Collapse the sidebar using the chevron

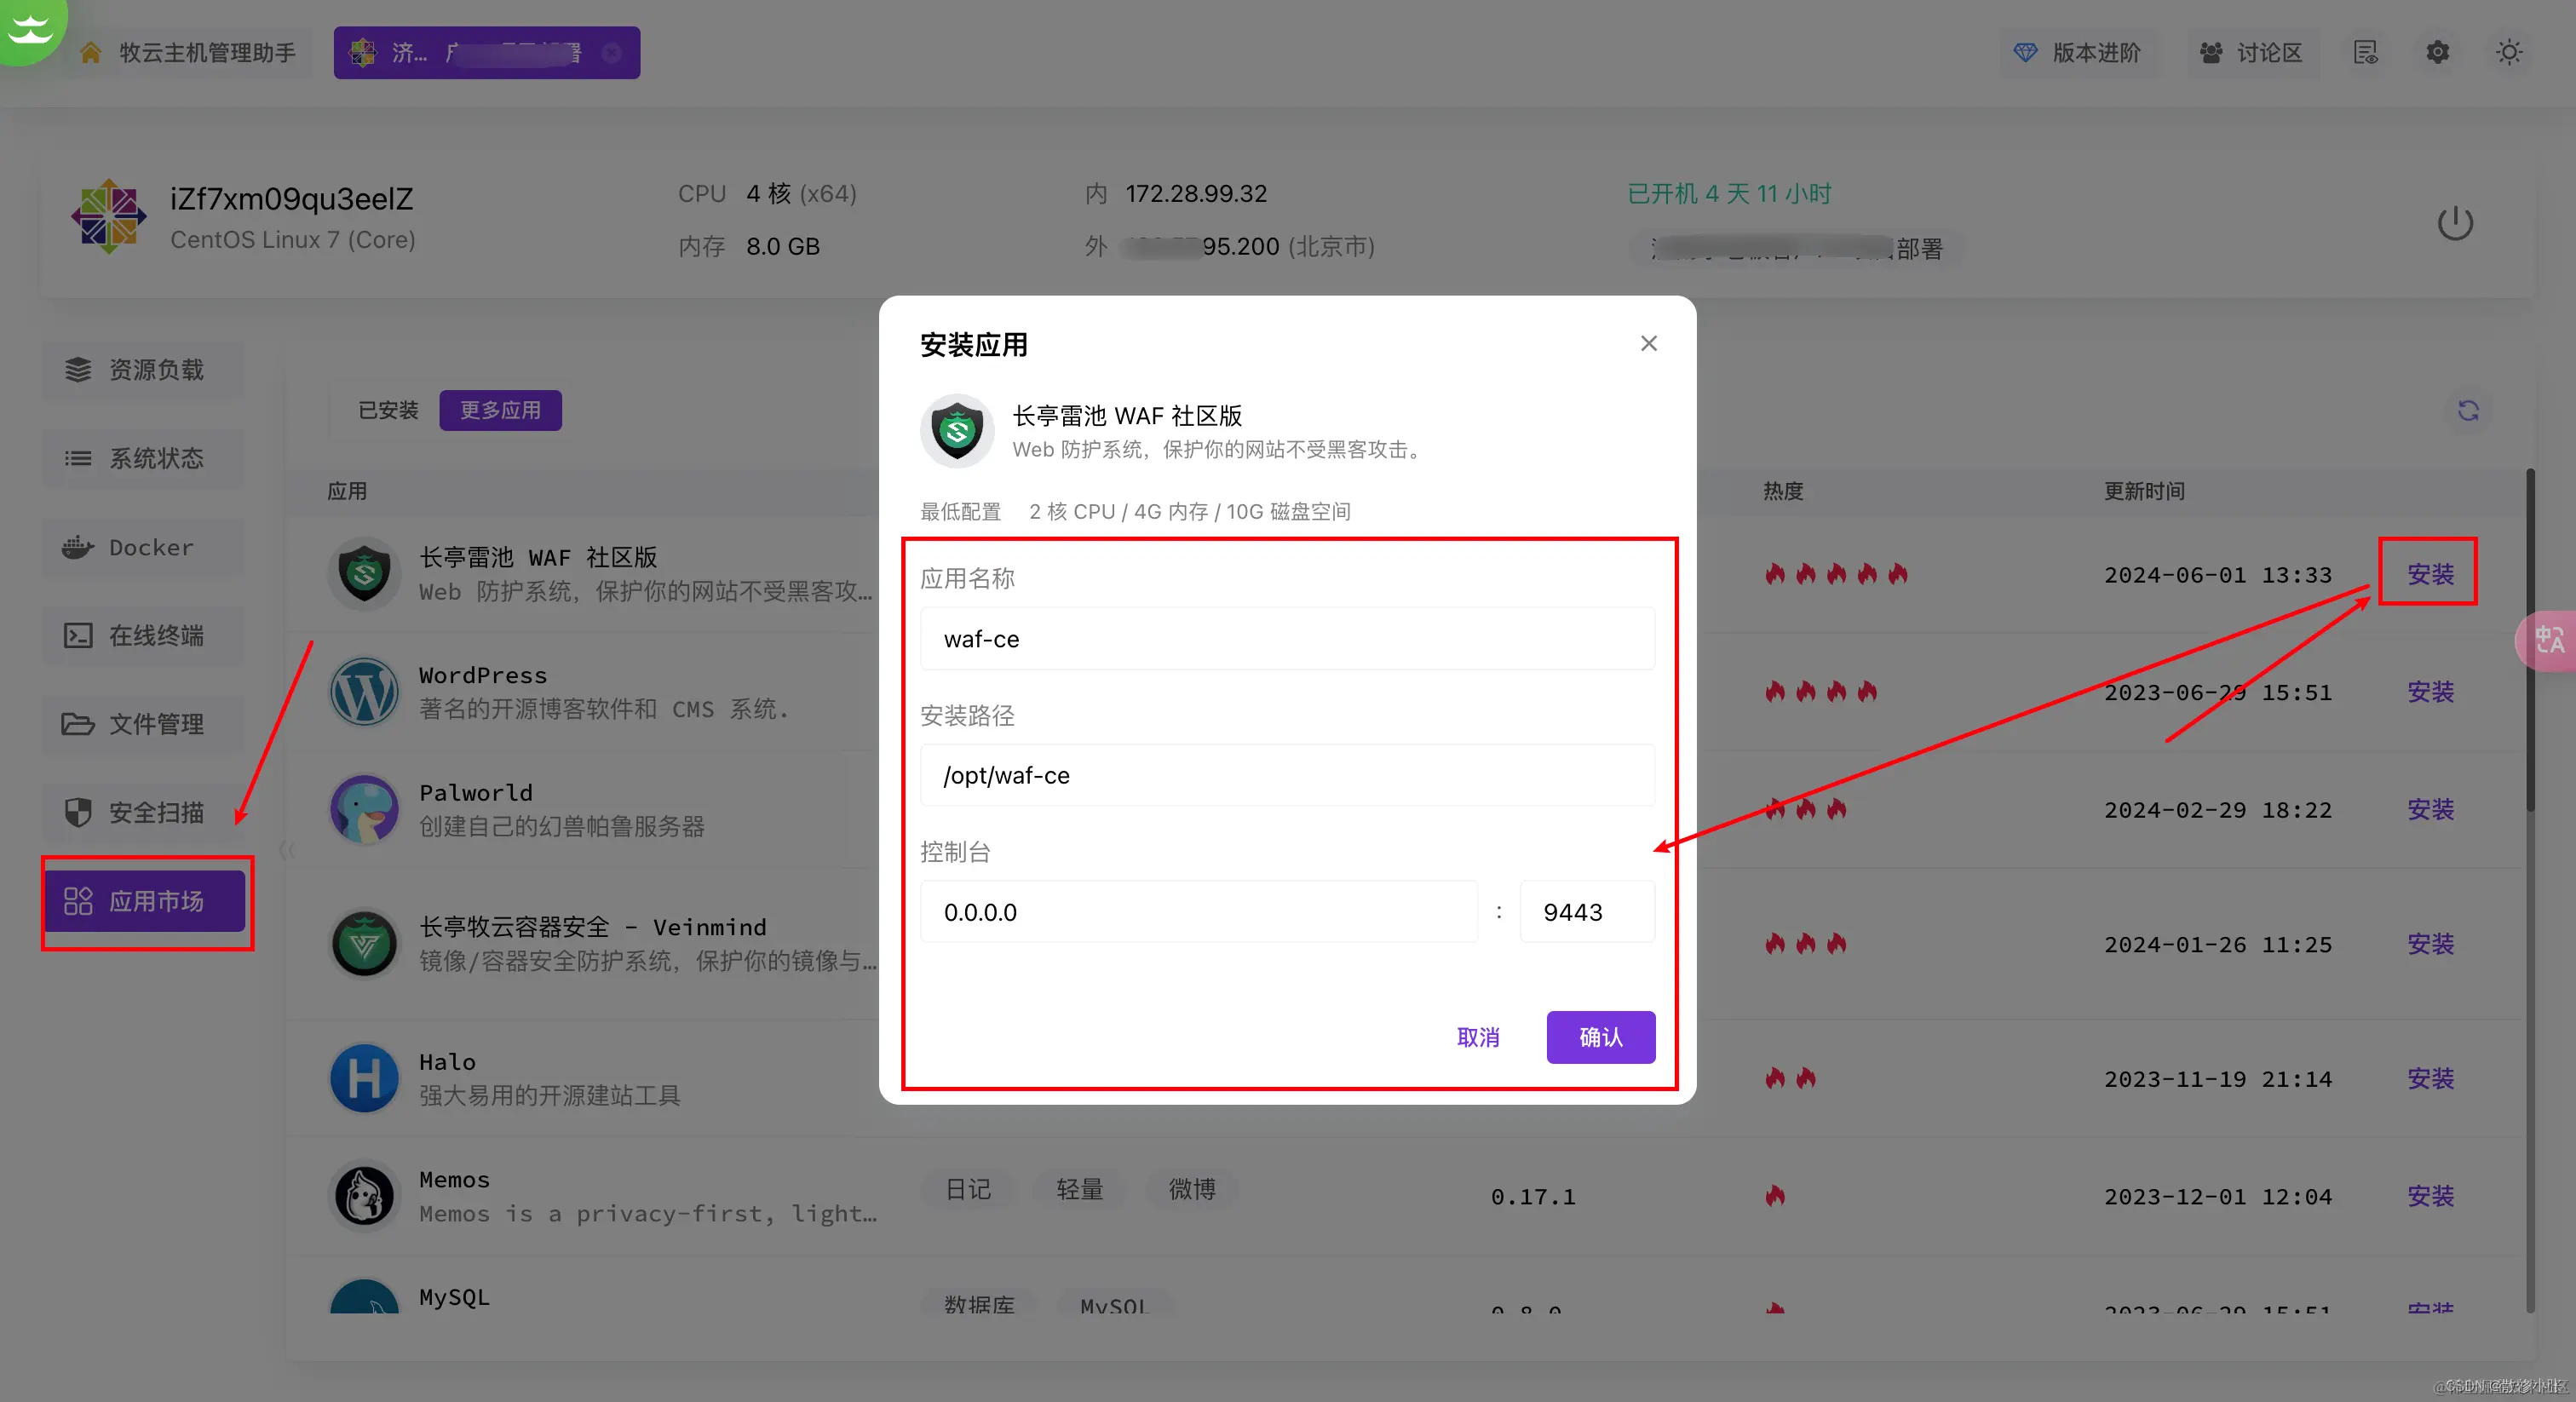coord(287,850)
